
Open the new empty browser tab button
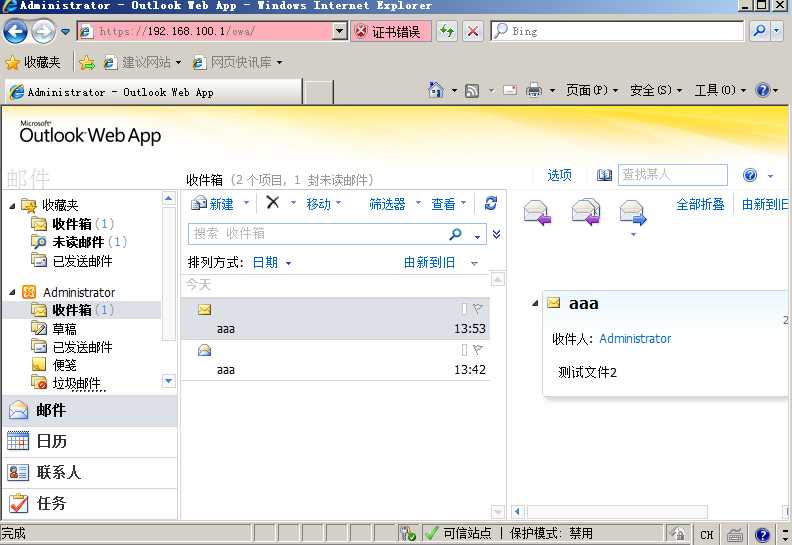318,92
